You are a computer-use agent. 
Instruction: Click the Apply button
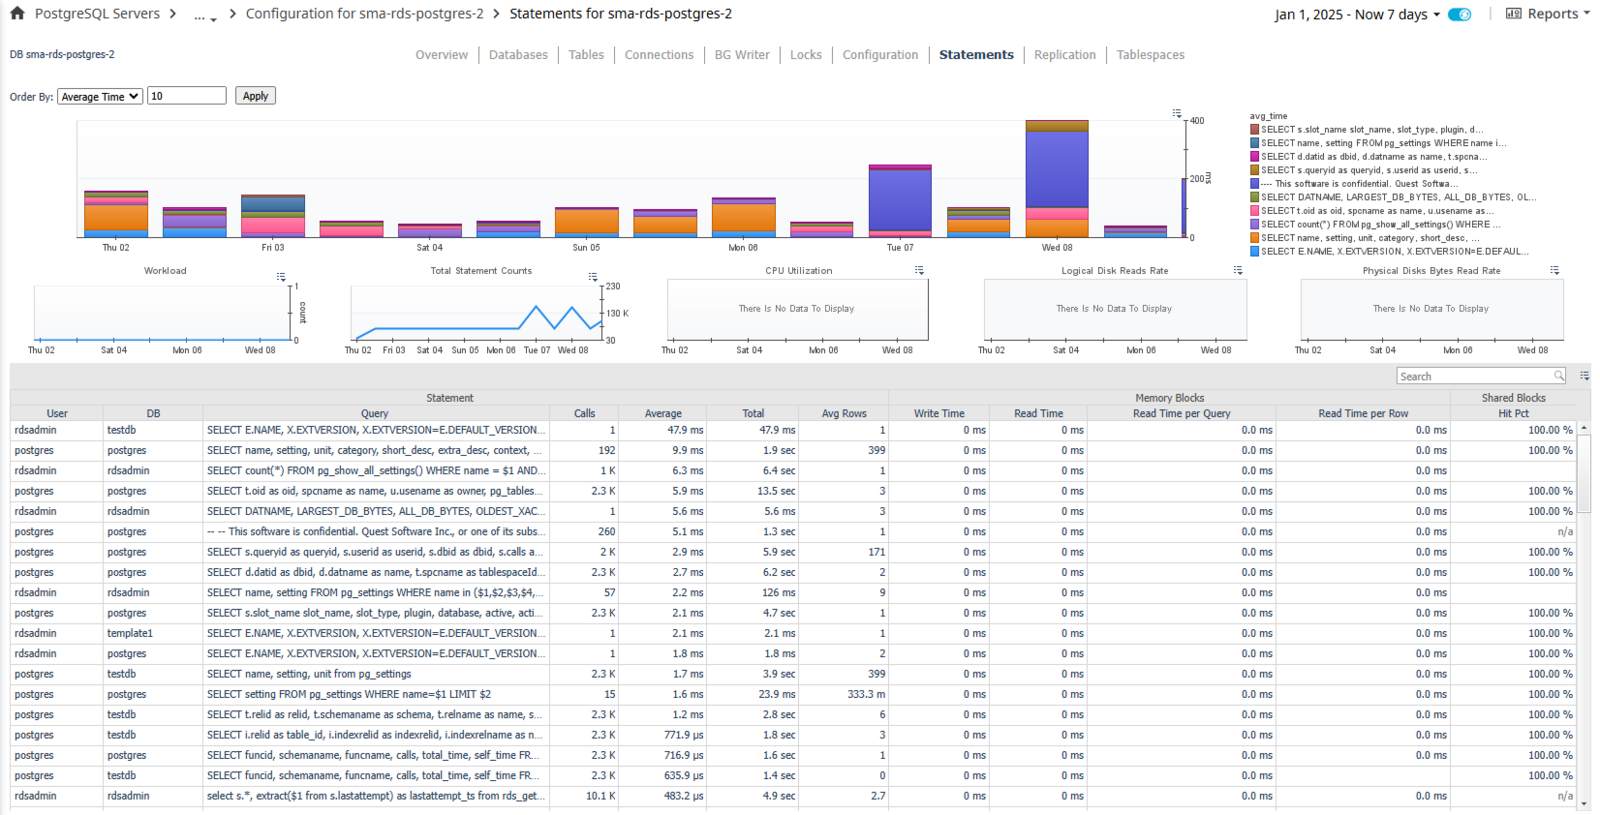click(x=255, y=96)
